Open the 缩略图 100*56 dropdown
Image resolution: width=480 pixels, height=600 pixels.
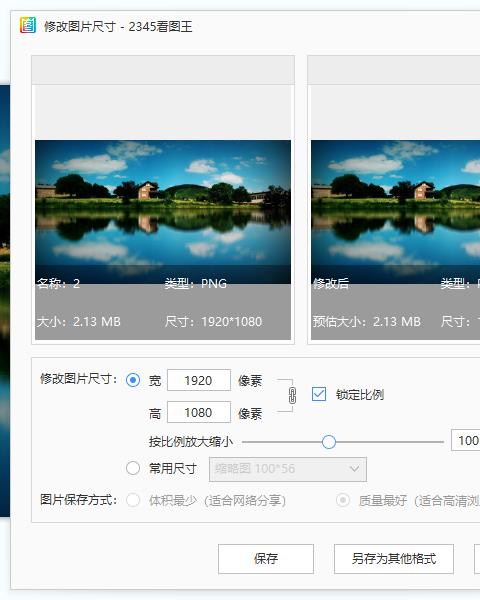(x=288, y=469)
